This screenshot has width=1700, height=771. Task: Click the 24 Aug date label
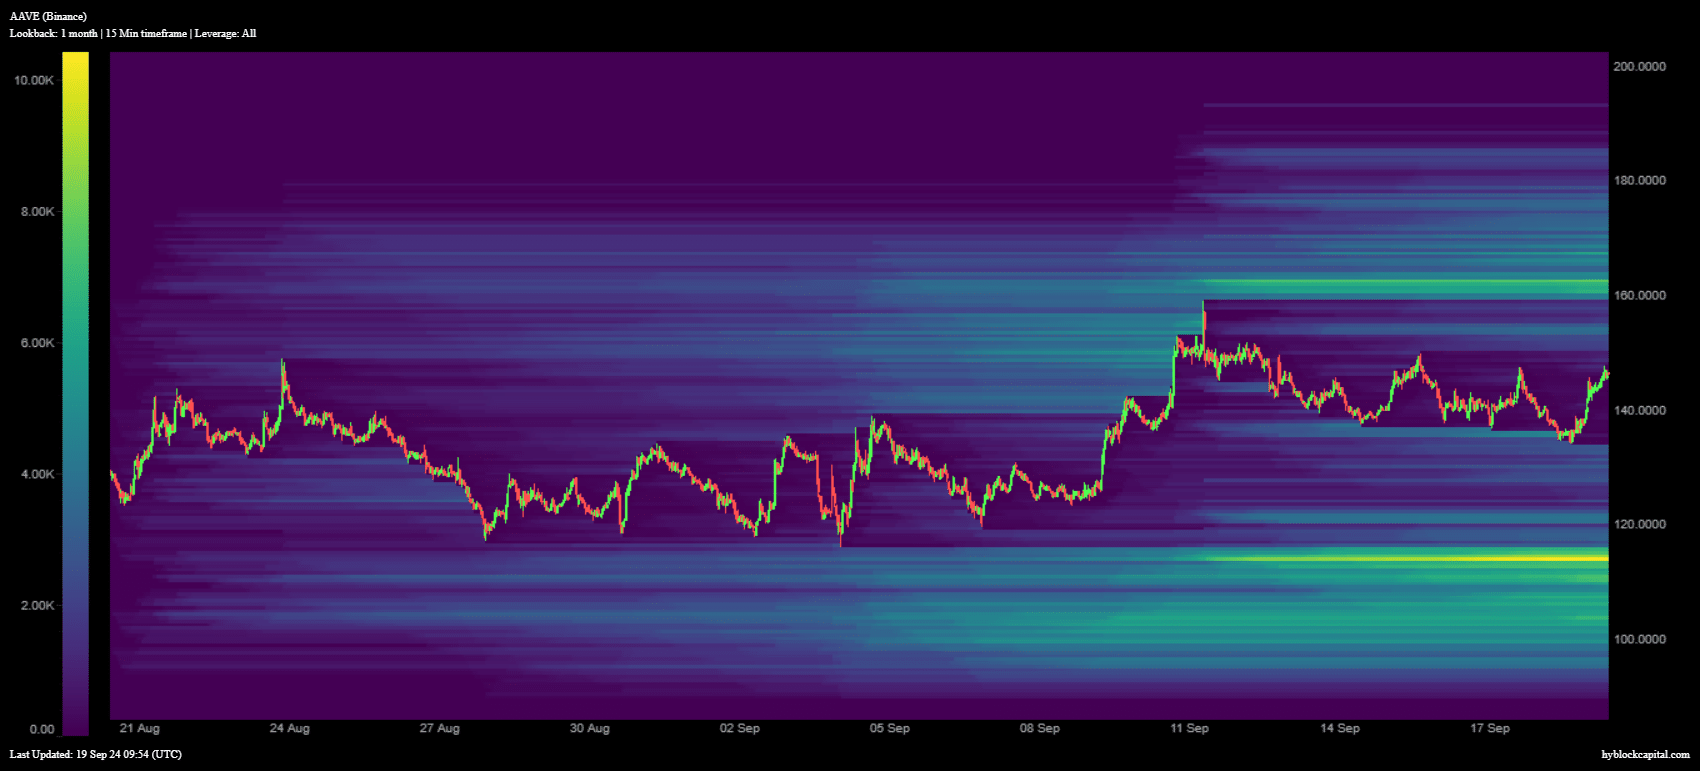point(289,728)
